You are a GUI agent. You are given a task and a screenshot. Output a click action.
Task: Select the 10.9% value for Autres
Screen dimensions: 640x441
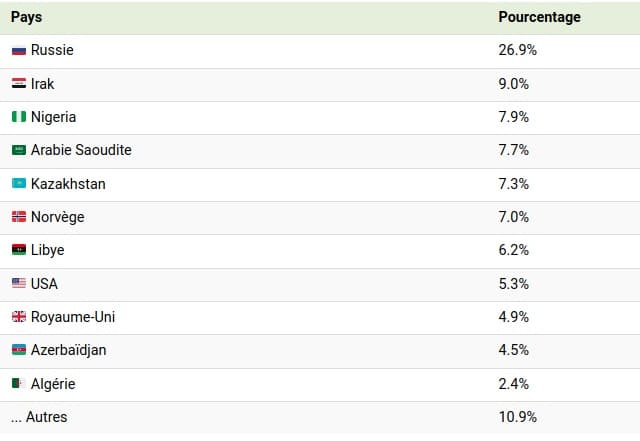[518, 417]
